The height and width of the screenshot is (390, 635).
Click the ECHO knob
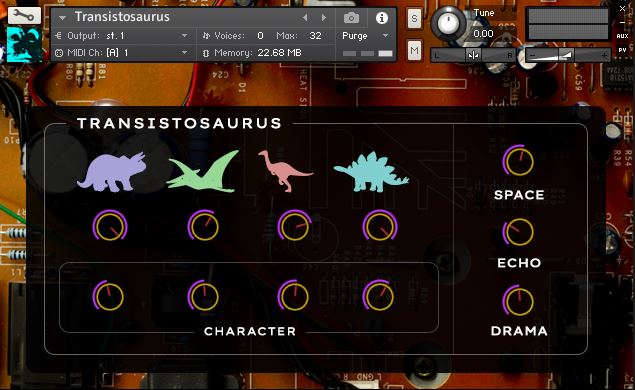[519, 232]
